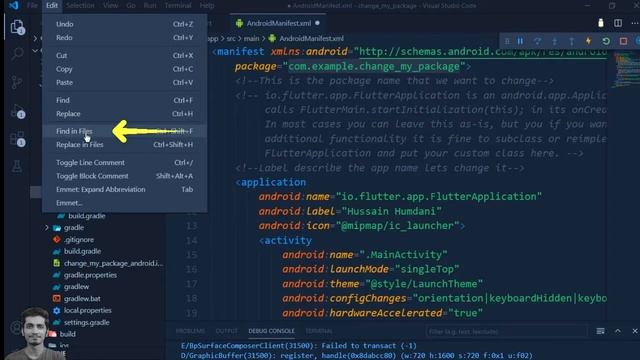640x360 pixels.
Task: Click the Split Editor icon
Action: pos(618,23)
